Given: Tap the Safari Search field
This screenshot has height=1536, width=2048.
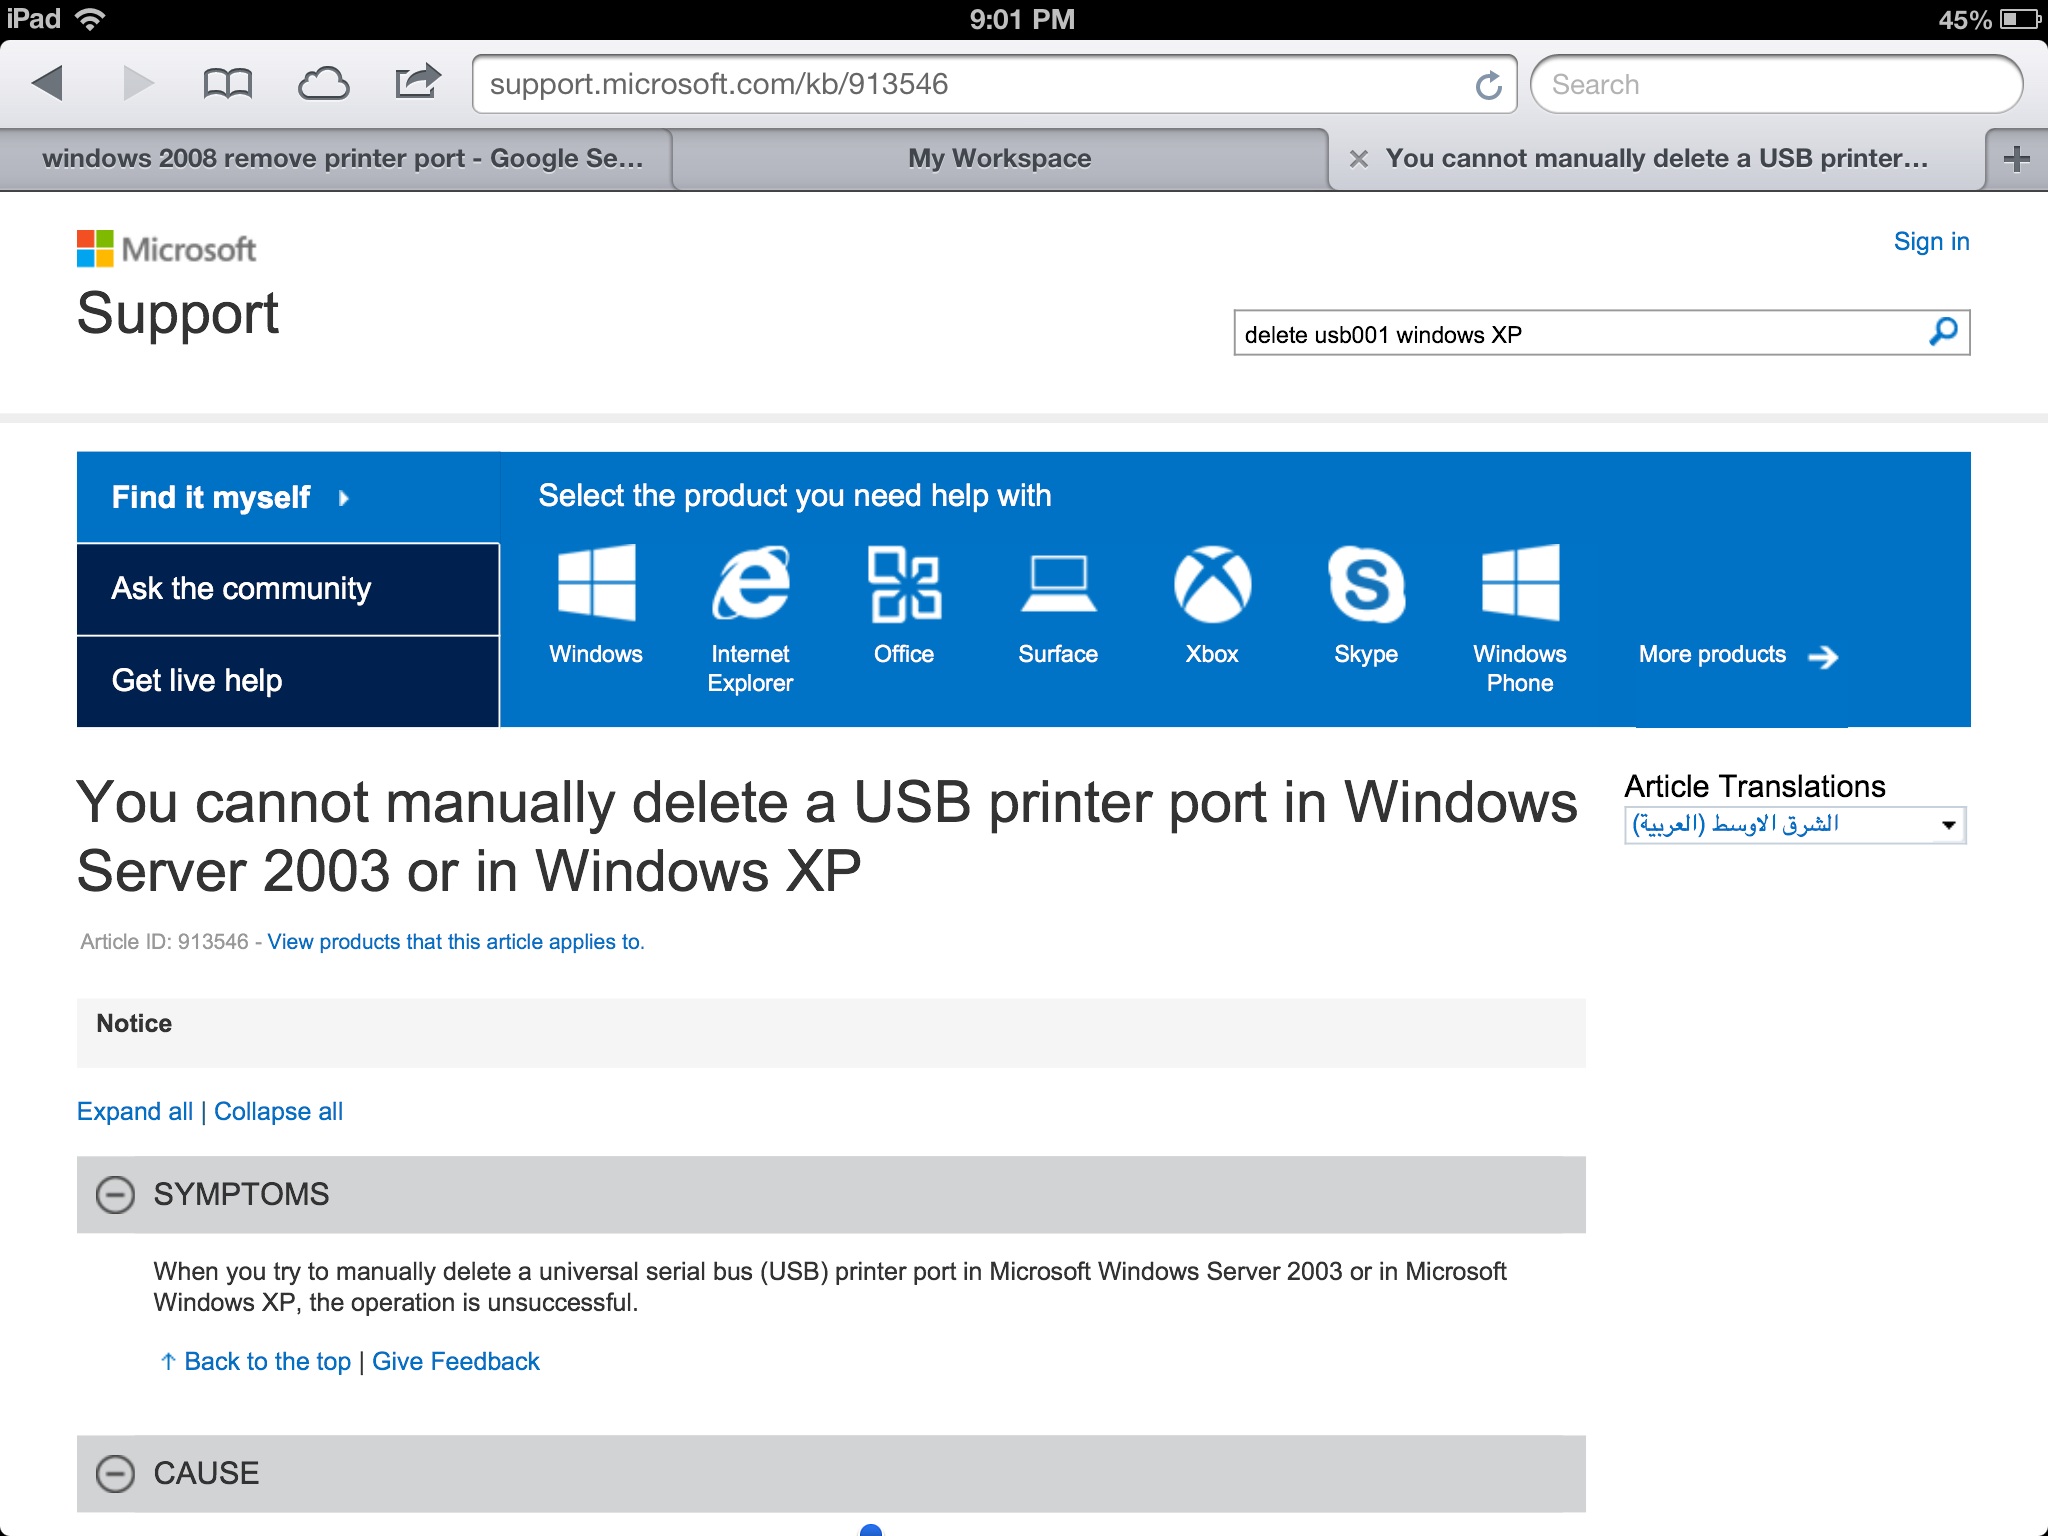Looking at the screenshot, I should [x=1776, y=85].
